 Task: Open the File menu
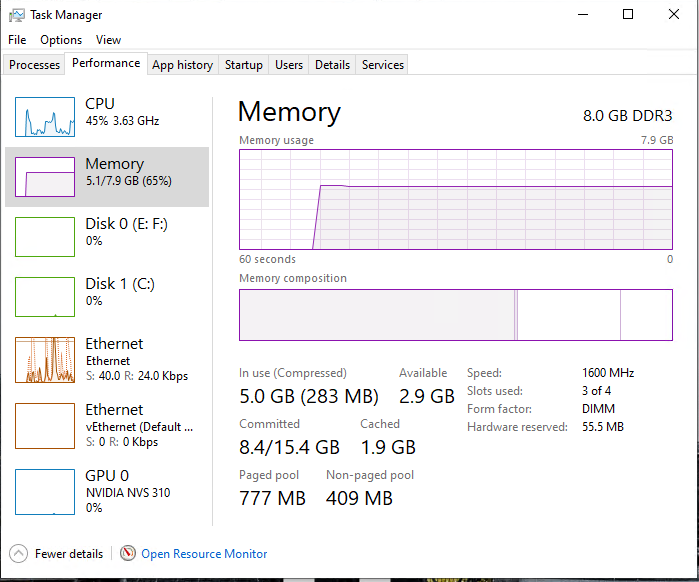17,40
